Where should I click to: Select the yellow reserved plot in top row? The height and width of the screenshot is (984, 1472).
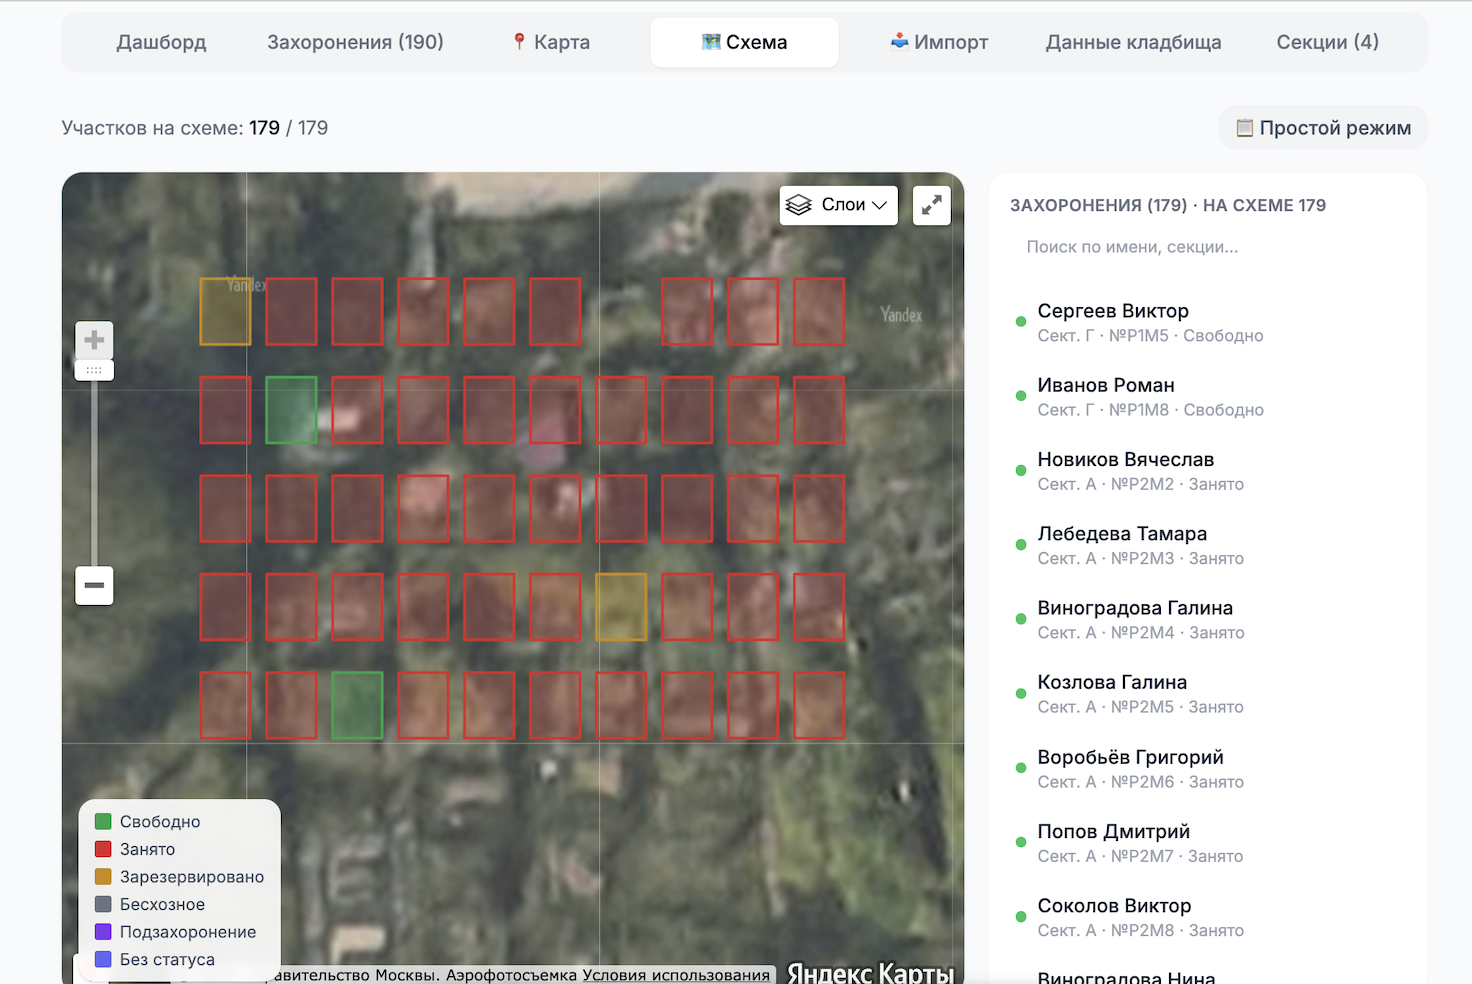tap(225, 312)
